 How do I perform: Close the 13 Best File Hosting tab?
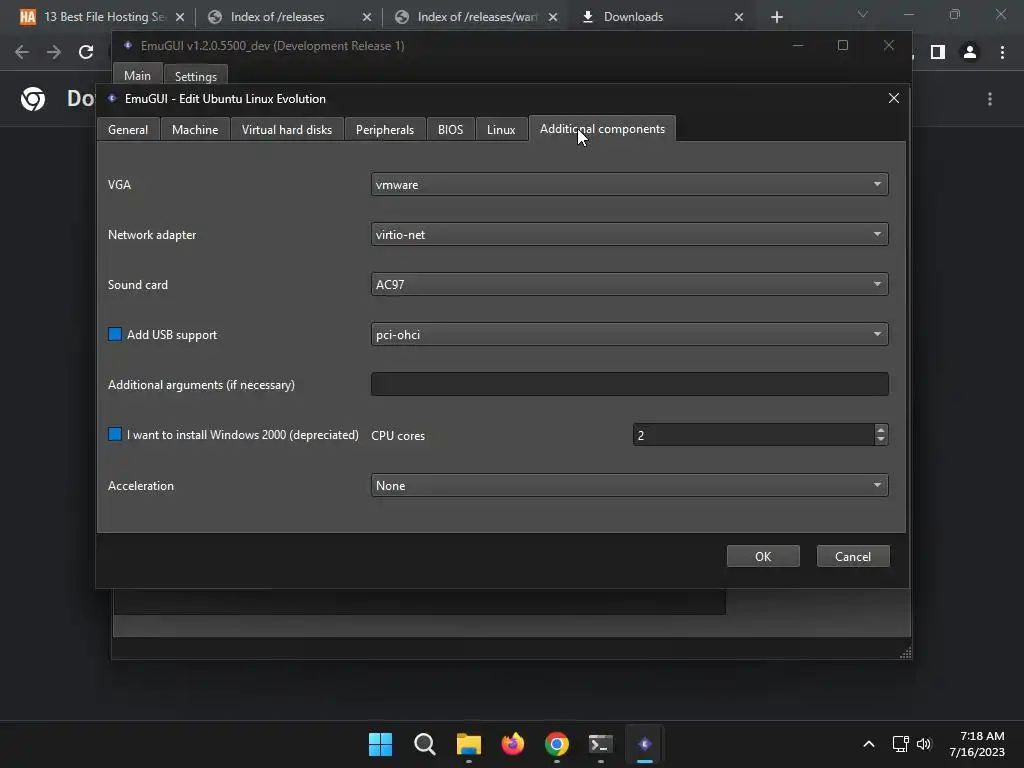[x=180, y=17]
